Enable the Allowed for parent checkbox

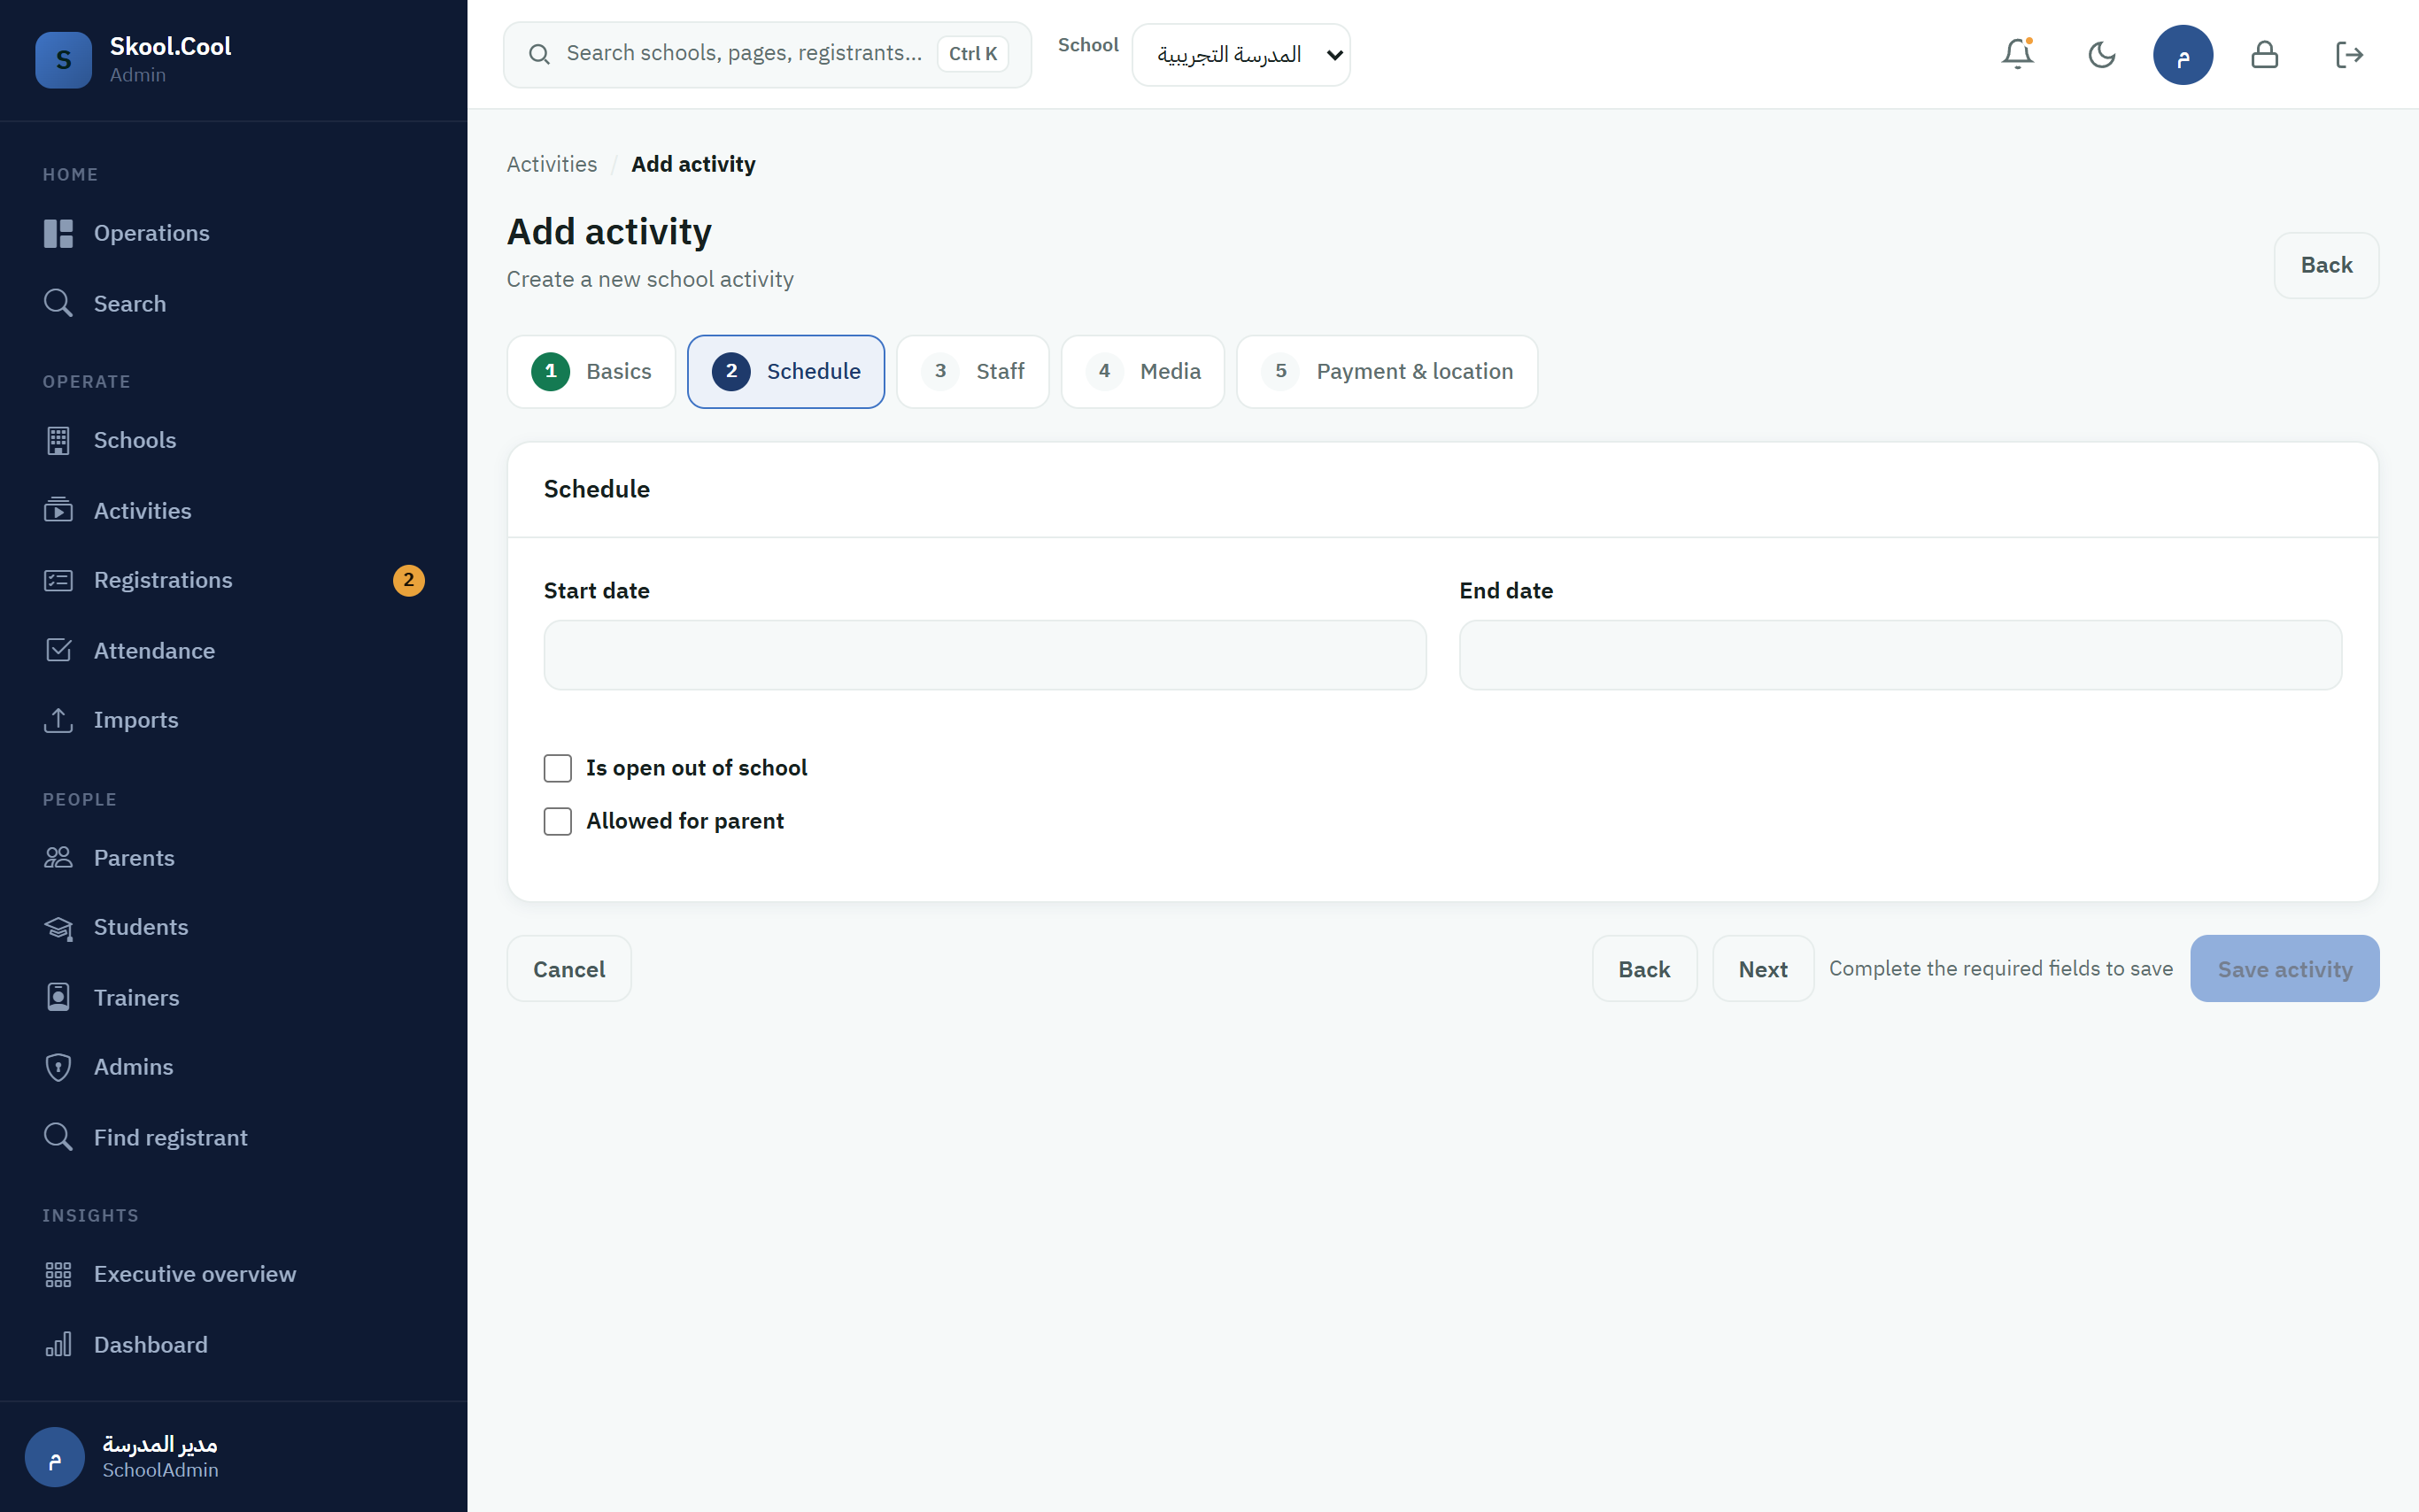click(557, 821)
